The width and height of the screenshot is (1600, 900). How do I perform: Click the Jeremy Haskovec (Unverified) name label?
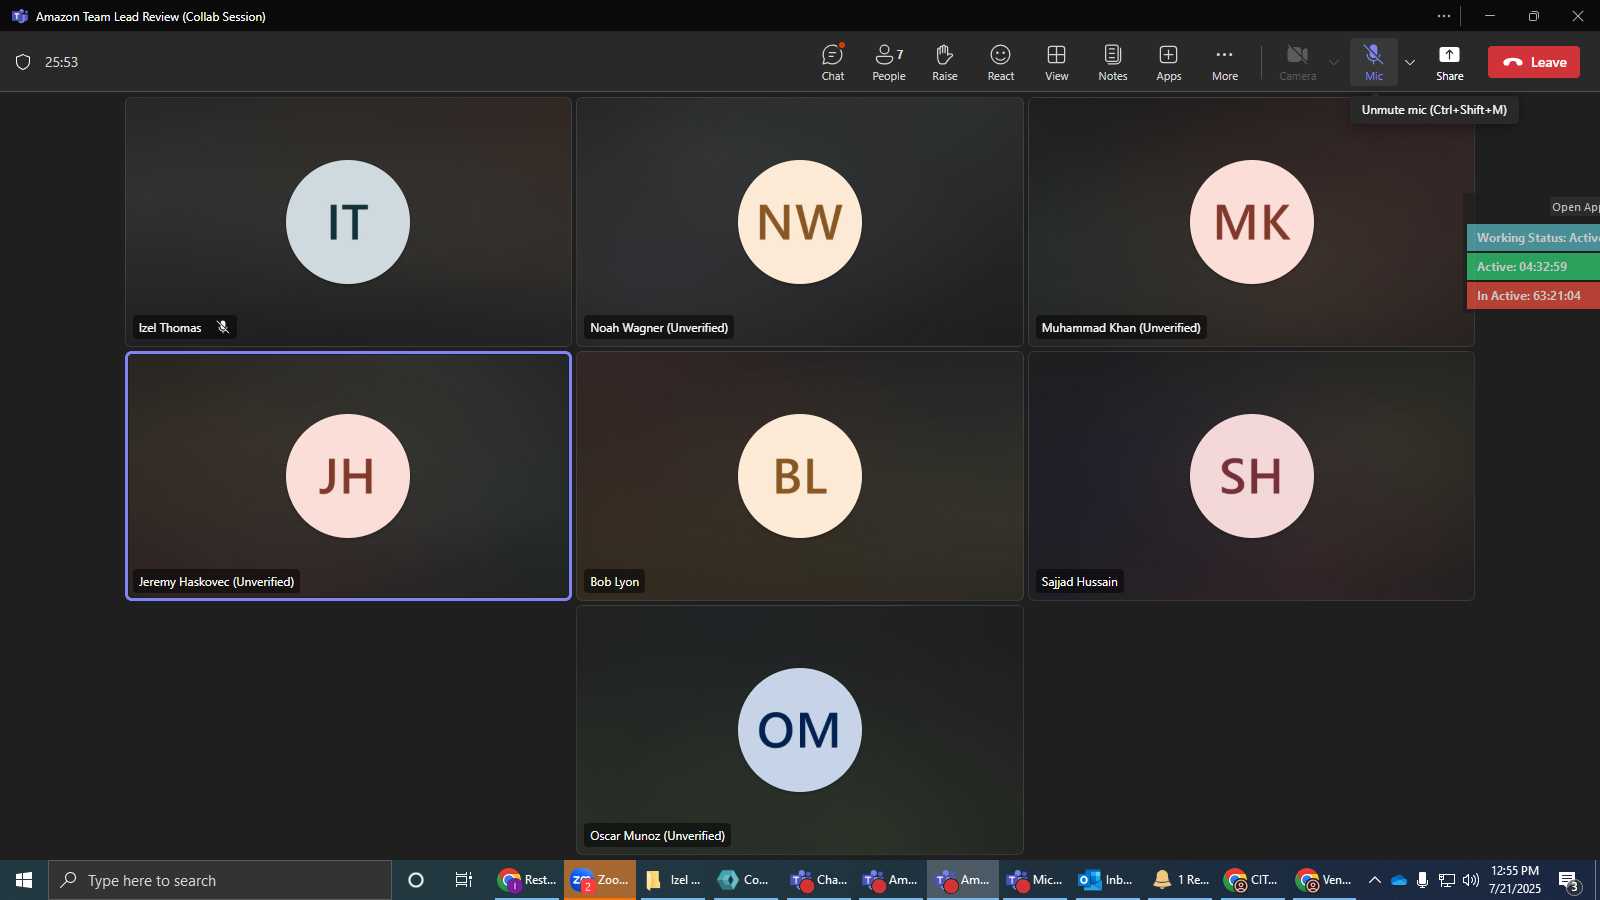(216, 582)
